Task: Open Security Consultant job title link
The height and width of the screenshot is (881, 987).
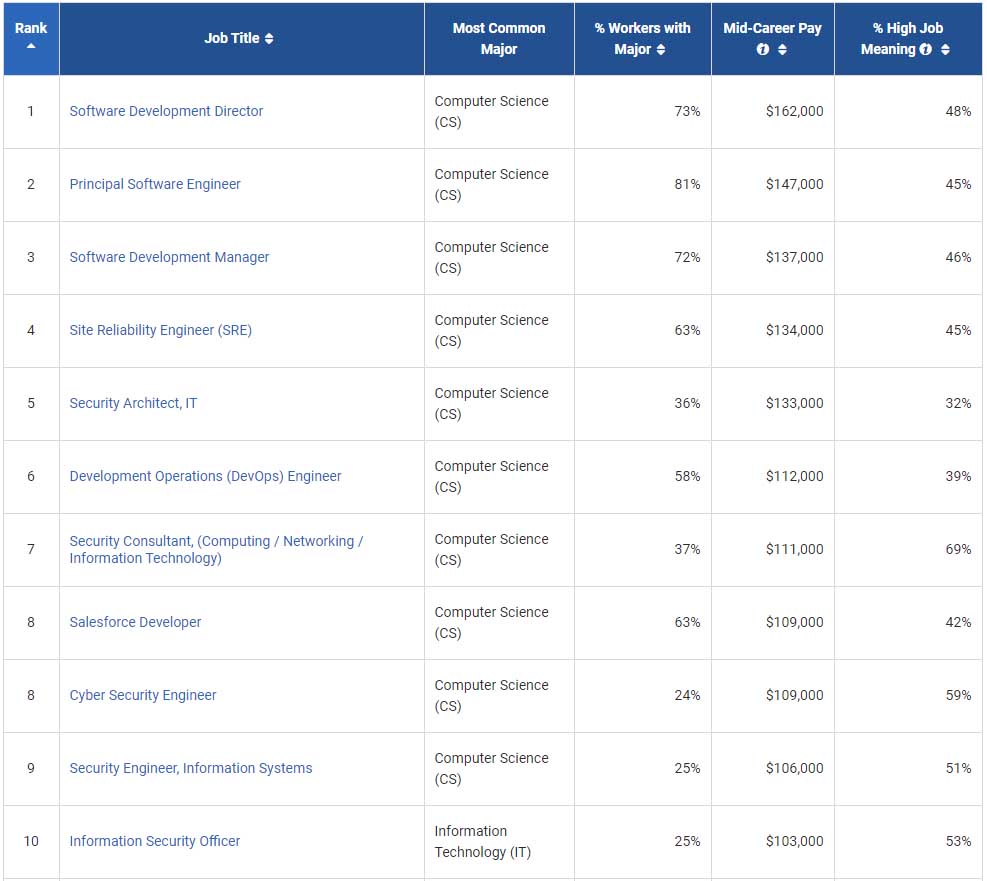Action: click(x=217, y=549)
